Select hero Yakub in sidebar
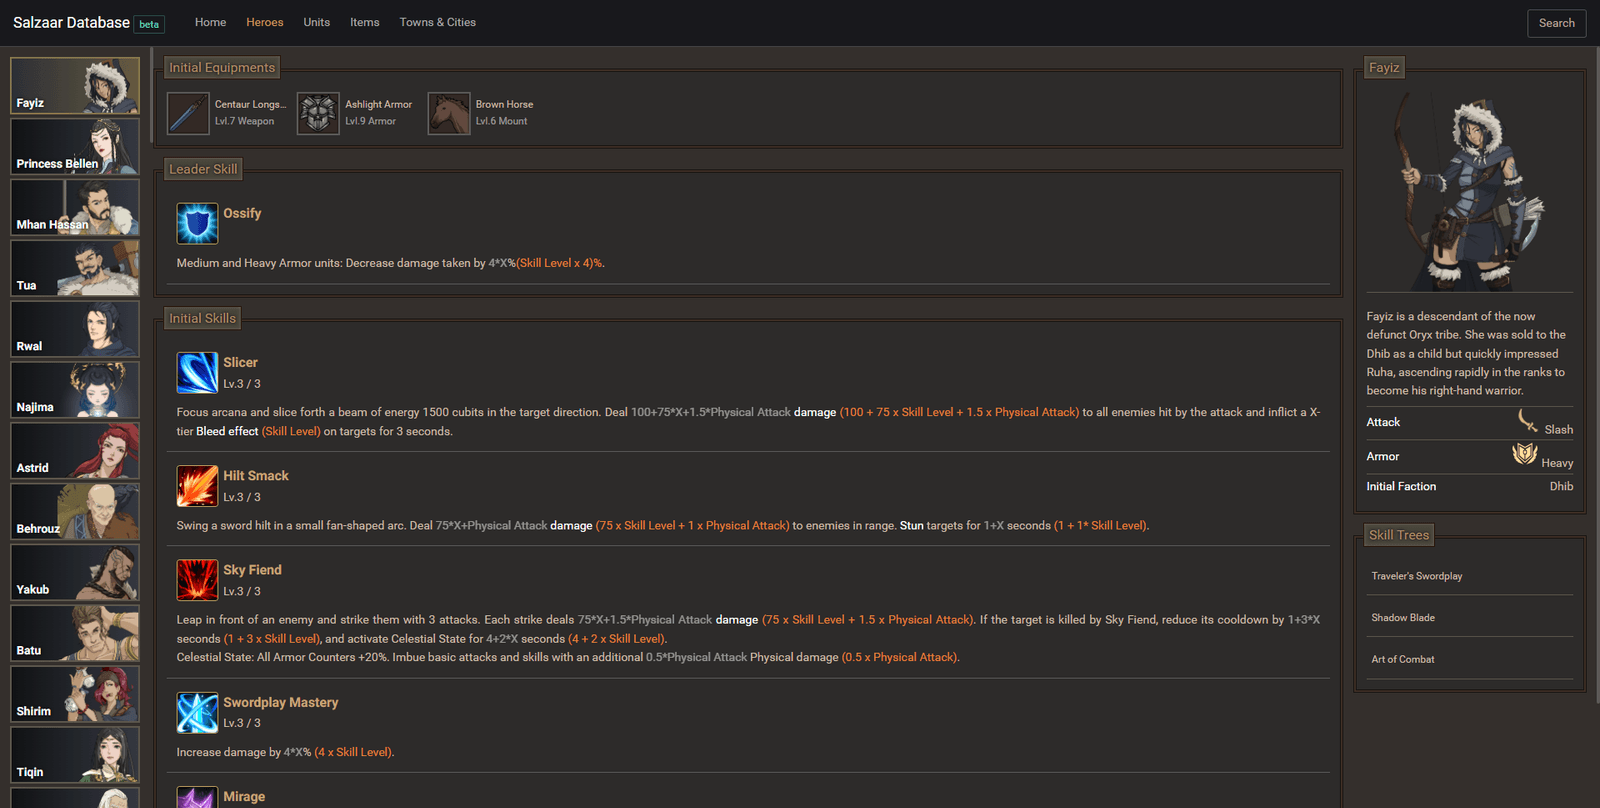This screenshot has height=808, width=1600. [75, 573]
